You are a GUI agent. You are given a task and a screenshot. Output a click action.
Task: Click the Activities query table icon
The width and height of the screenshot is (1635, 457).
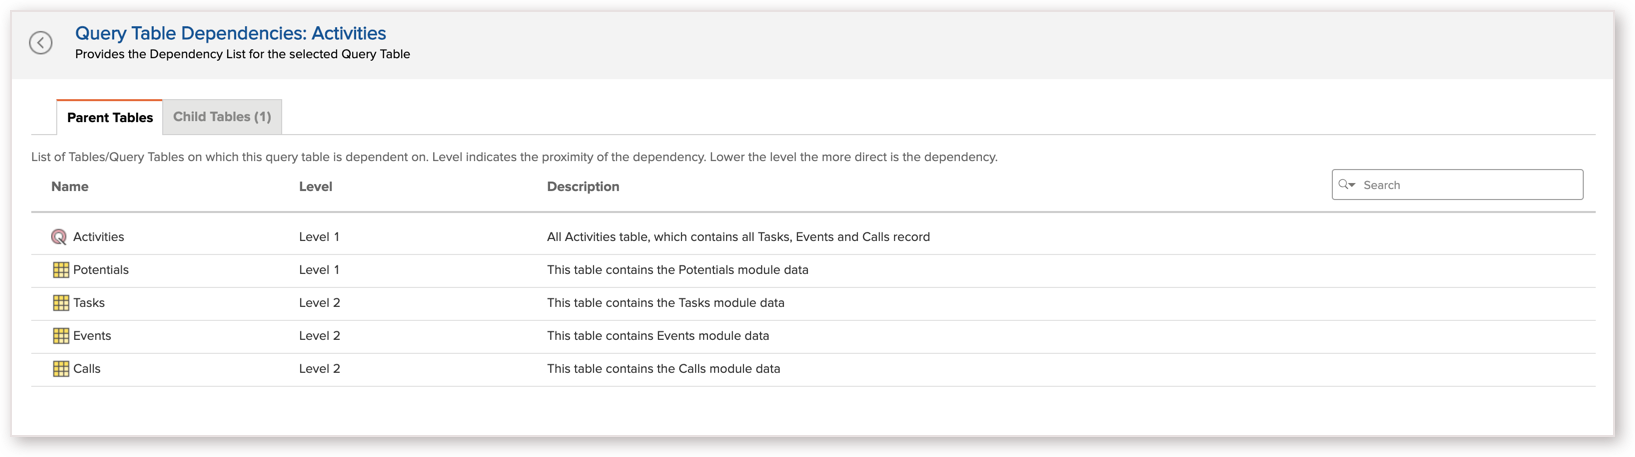tap(59, 237)
